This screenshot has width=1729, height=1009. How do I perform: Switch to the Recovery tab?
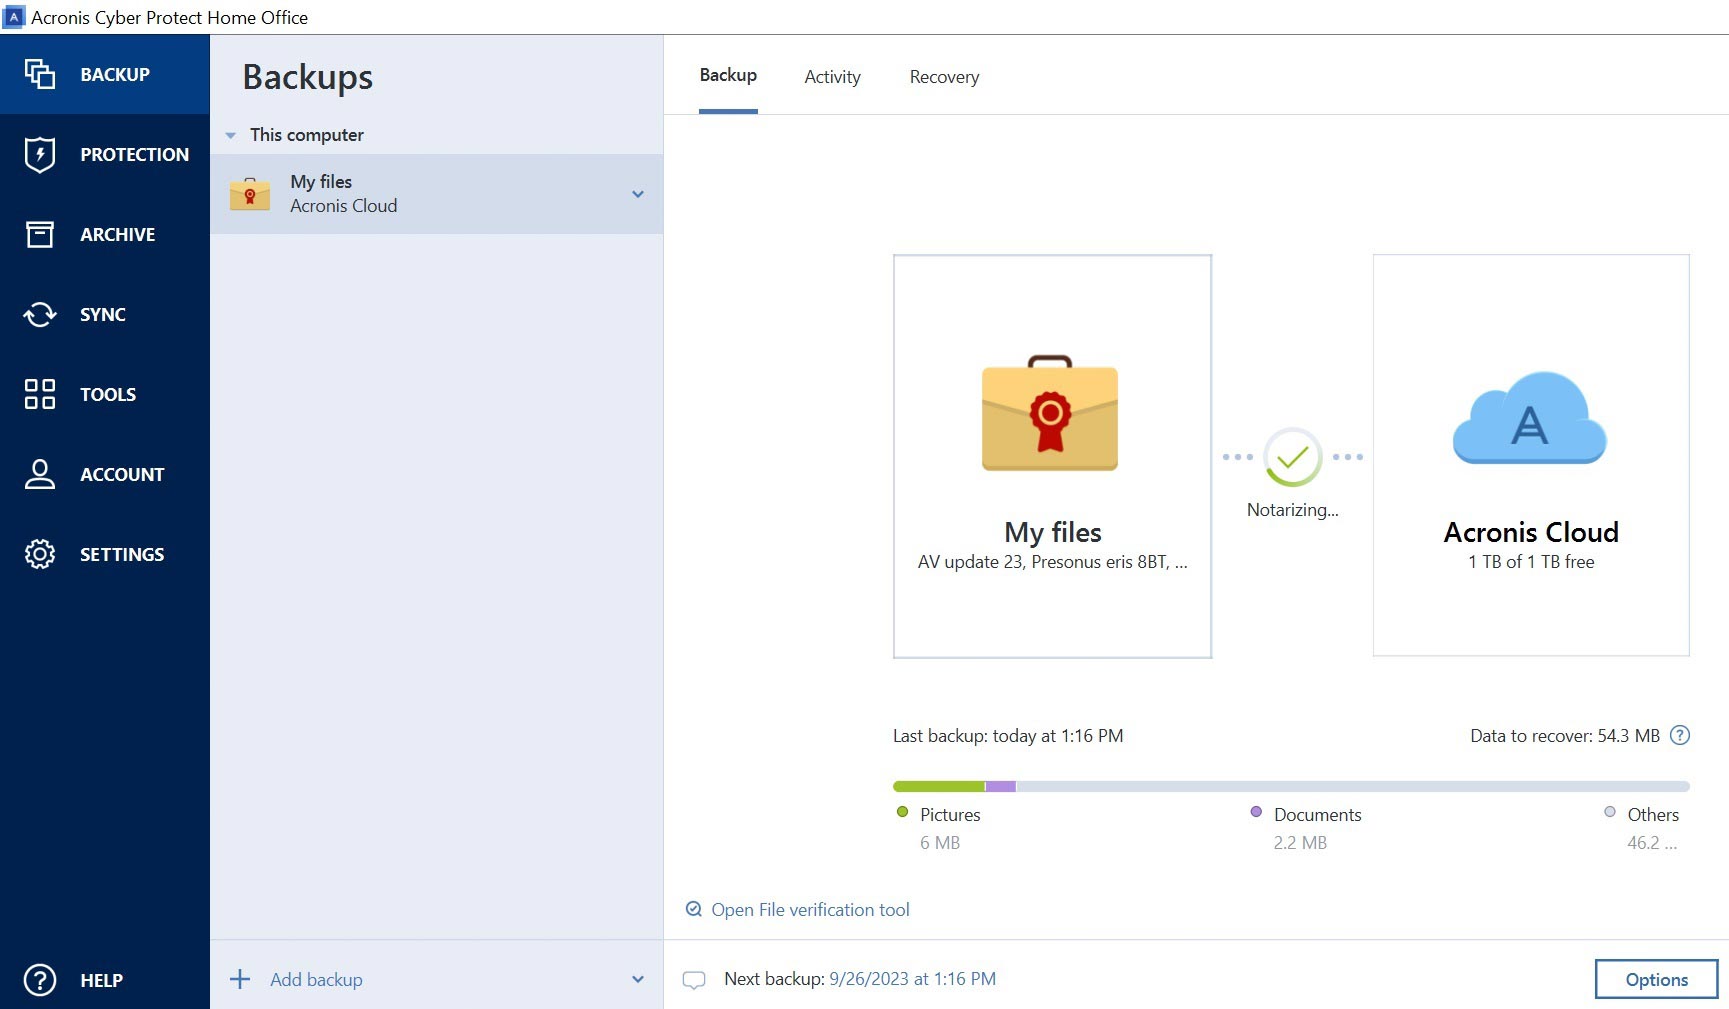tap(944, 77)
